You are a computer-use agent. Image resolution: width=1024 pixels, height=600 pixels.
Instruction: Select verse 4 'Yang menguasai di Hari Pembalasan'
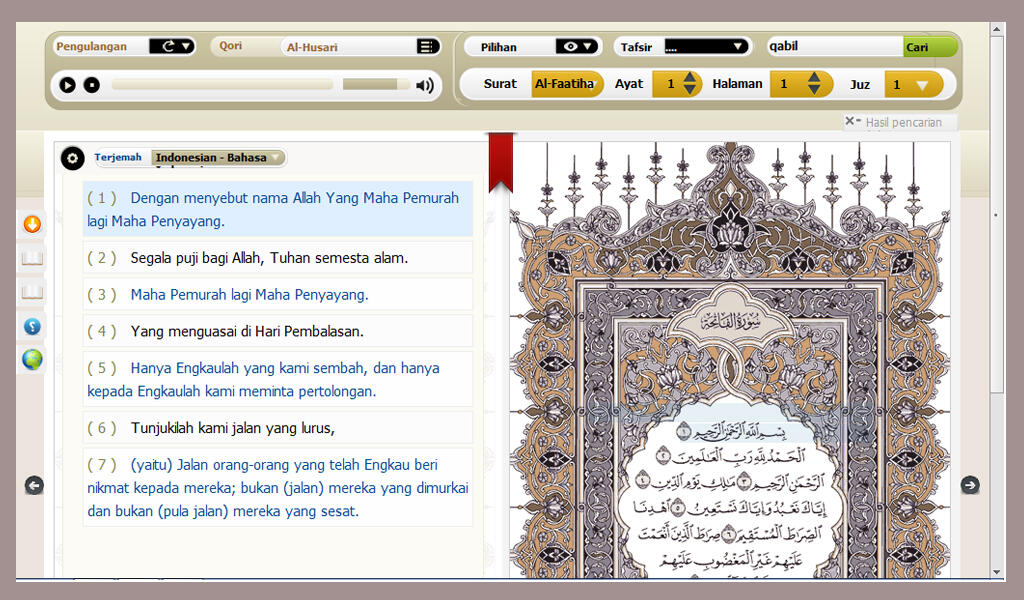pyautogui.click(x=278, y=331)
